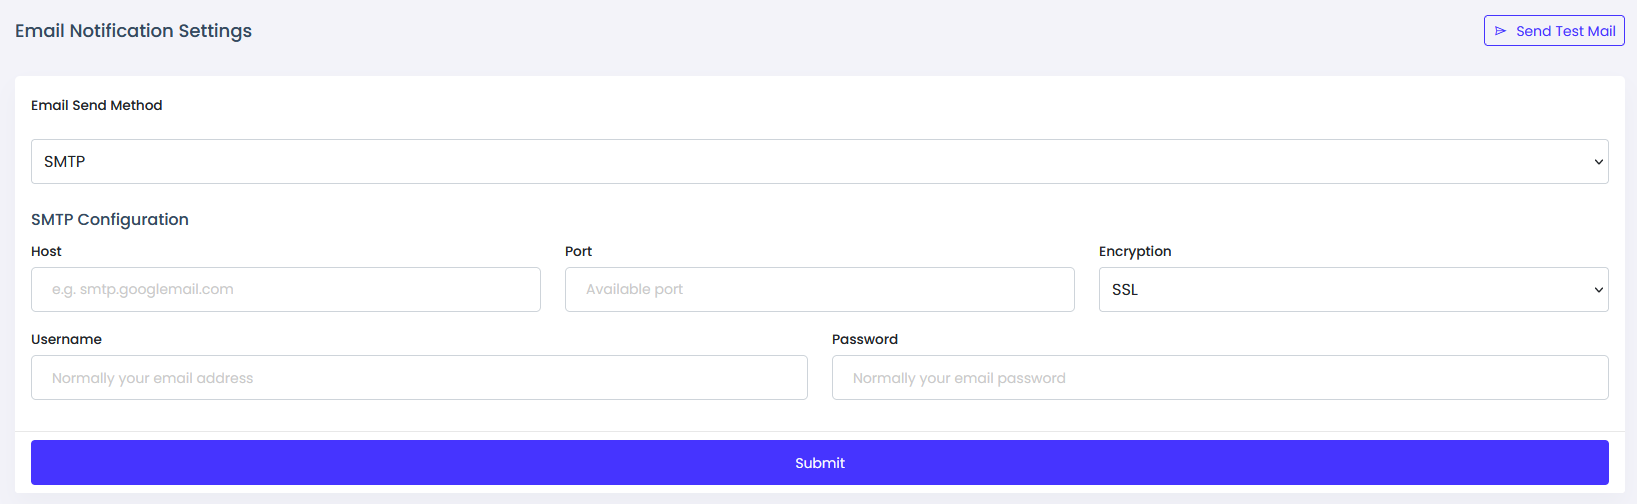1637x504 pixels.
Task: Click the selected SMTP value in send method
Action: point(65,162)
